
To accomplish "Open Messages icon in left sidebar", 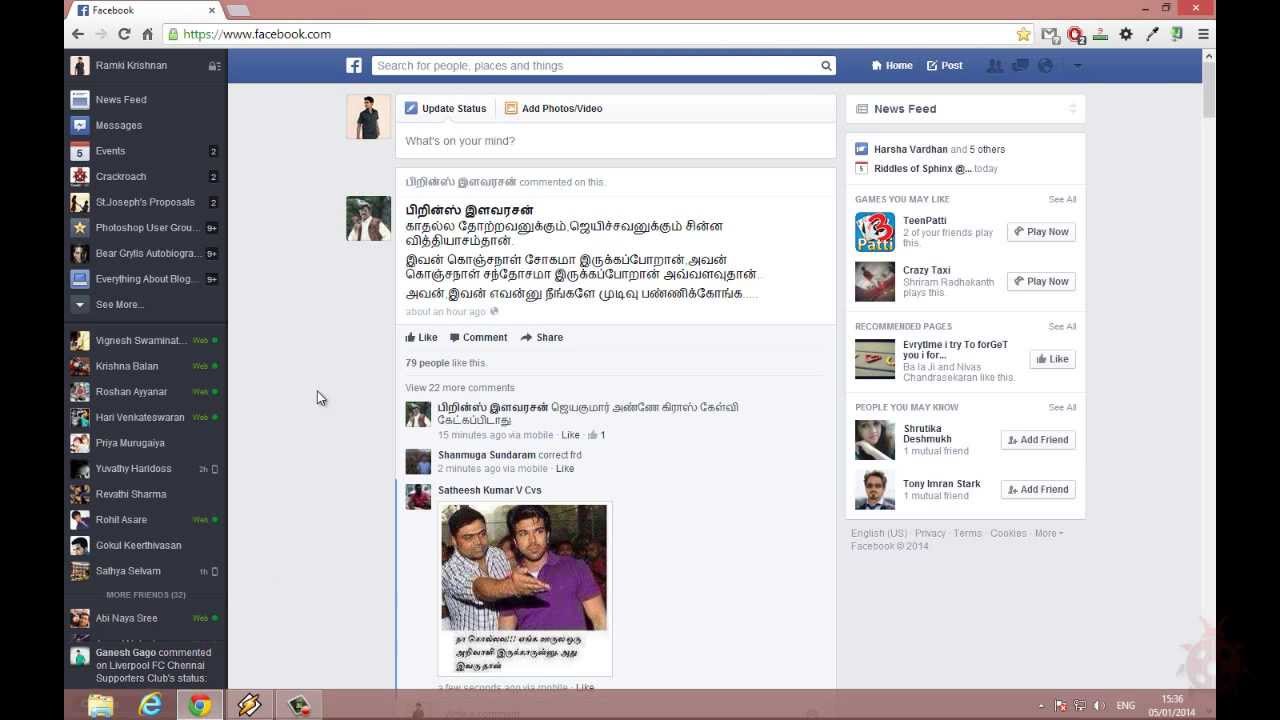I will (80, 125).
